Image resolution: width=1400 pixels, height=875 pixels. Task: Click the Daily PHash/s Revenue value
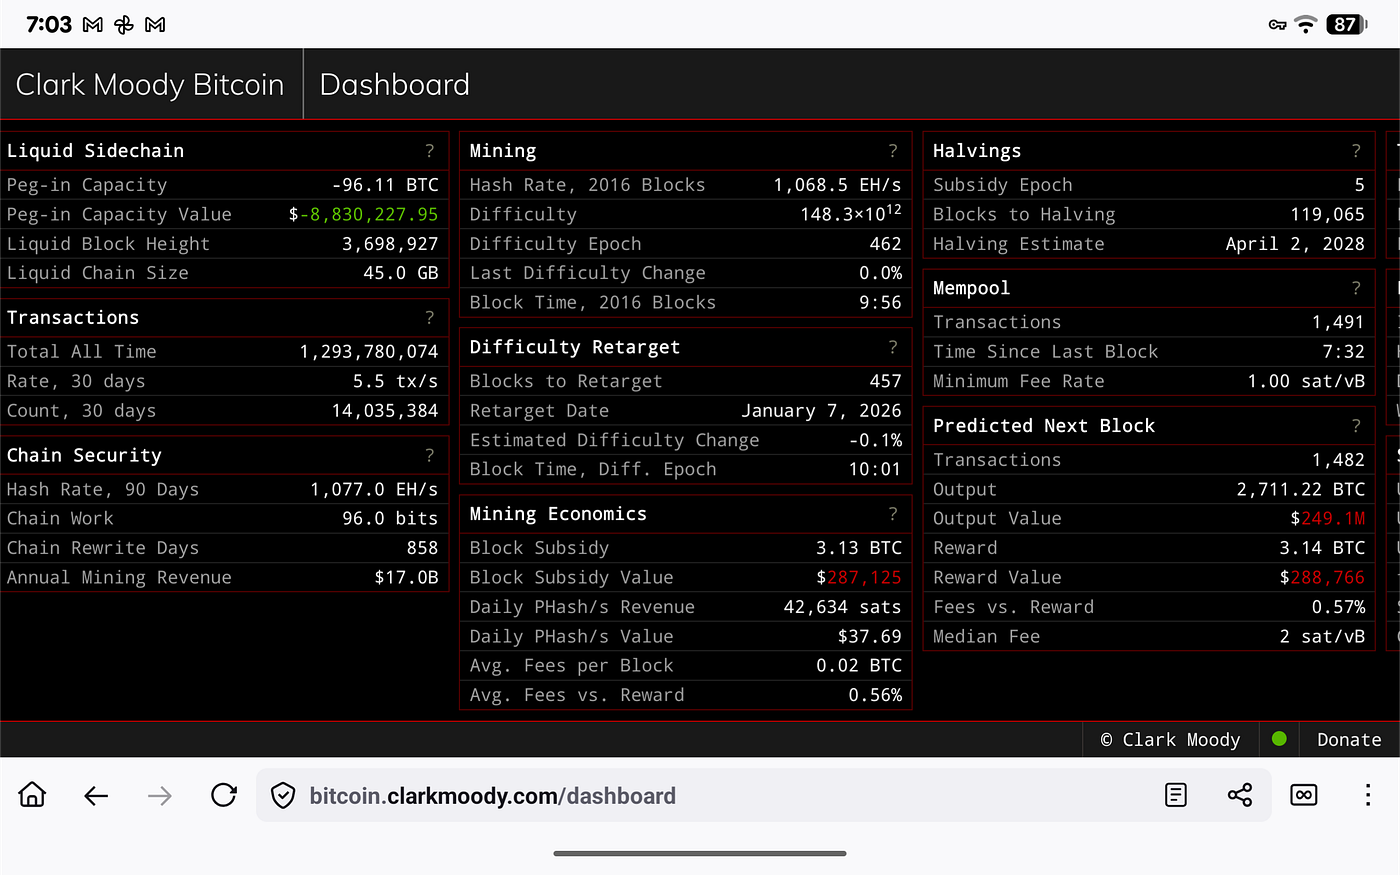[842, 607]
